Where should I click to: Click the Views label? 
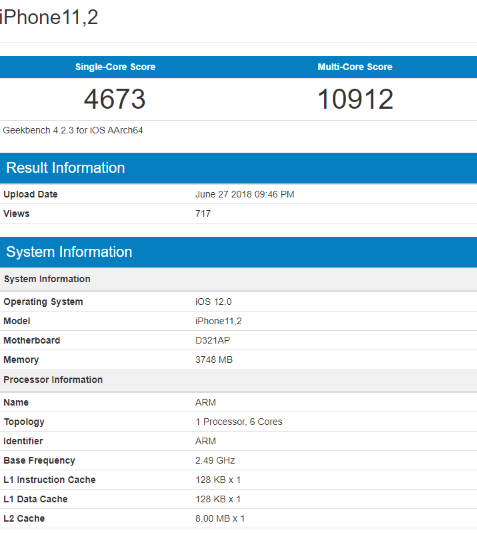pos(16,213)
